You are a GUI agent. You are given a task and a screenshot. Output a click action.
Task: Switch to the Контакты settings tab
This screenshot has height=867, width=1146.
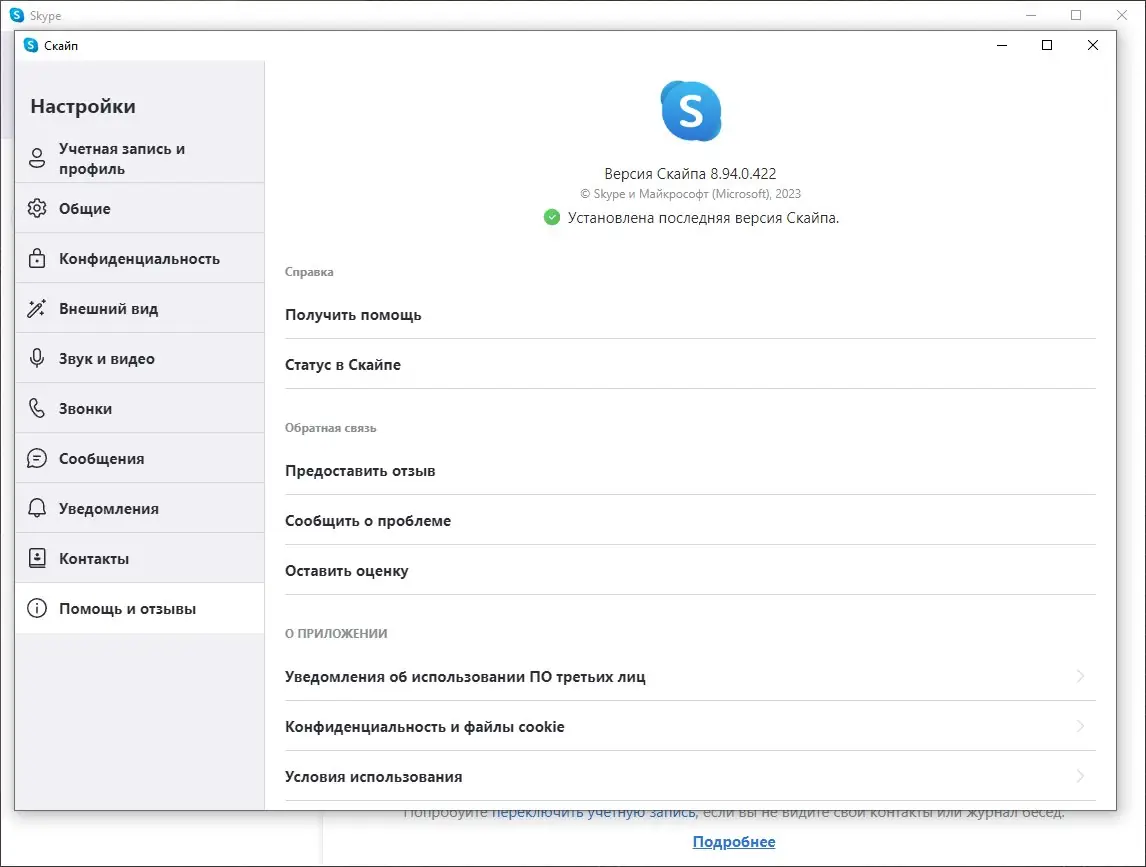[x=140, y=559]
